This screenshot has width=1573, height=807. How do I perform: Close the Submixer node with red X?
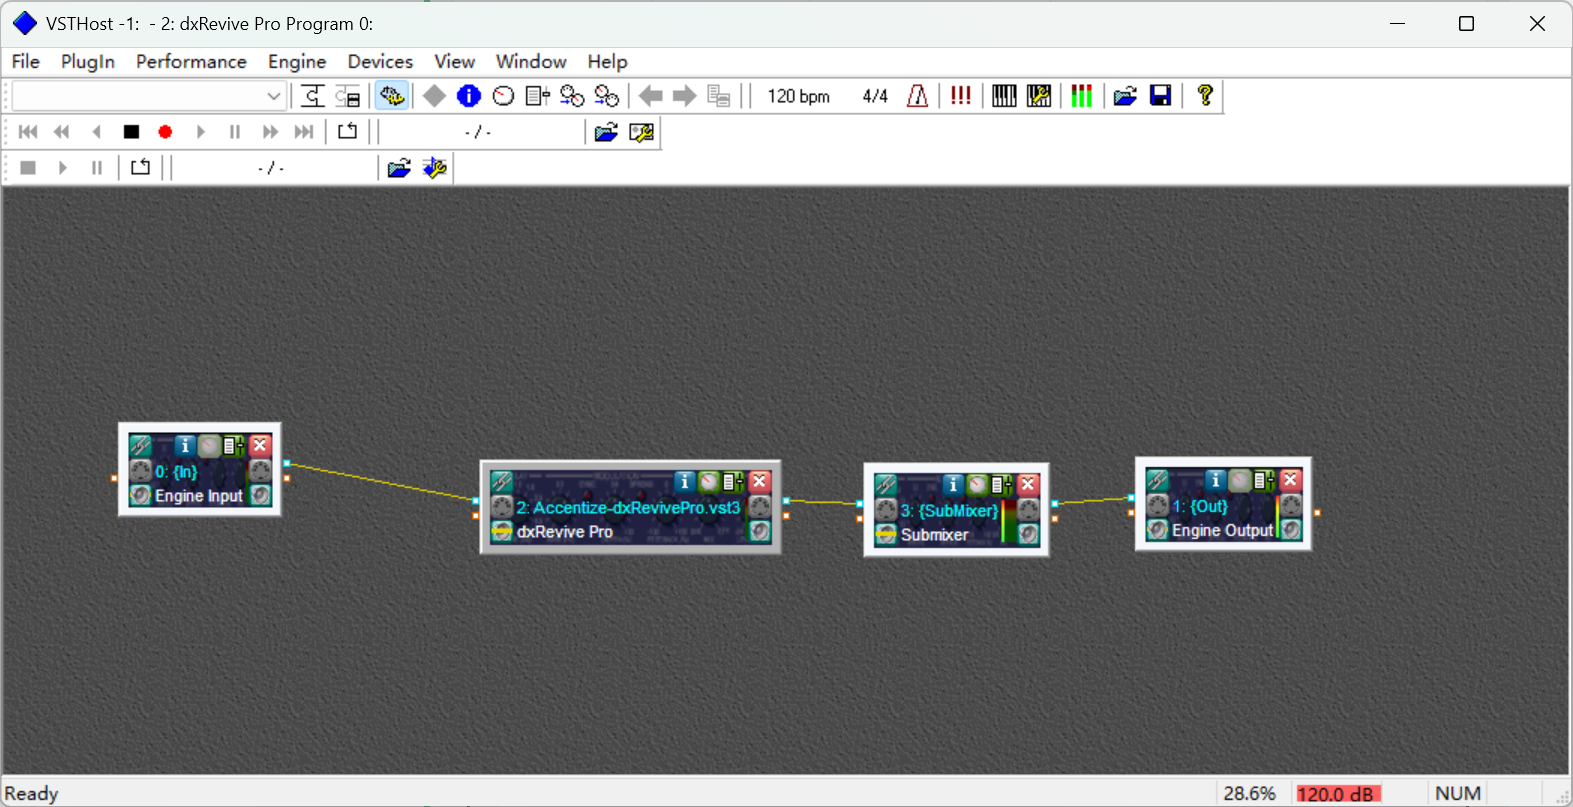[x=1028, y=485]
